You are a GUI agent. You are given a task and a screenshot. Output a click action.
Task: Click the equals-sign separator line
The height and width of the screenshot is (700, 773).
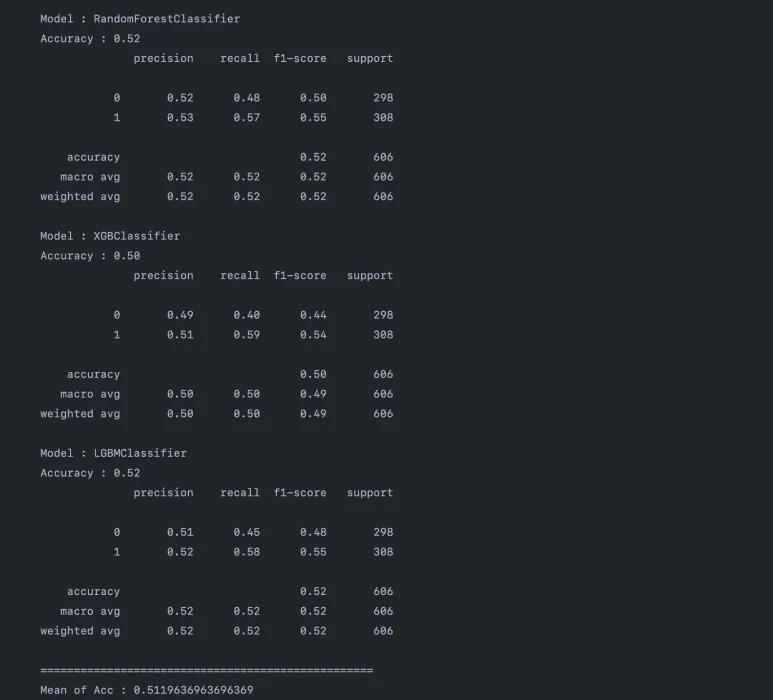click(206, 670)
